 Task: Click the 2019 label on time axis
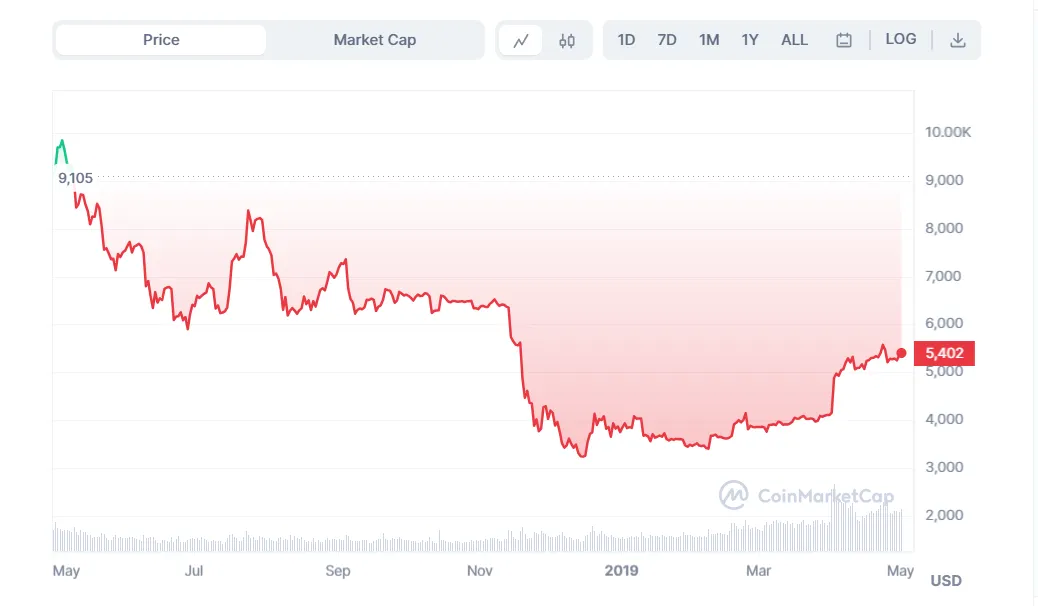coord(621,571)
